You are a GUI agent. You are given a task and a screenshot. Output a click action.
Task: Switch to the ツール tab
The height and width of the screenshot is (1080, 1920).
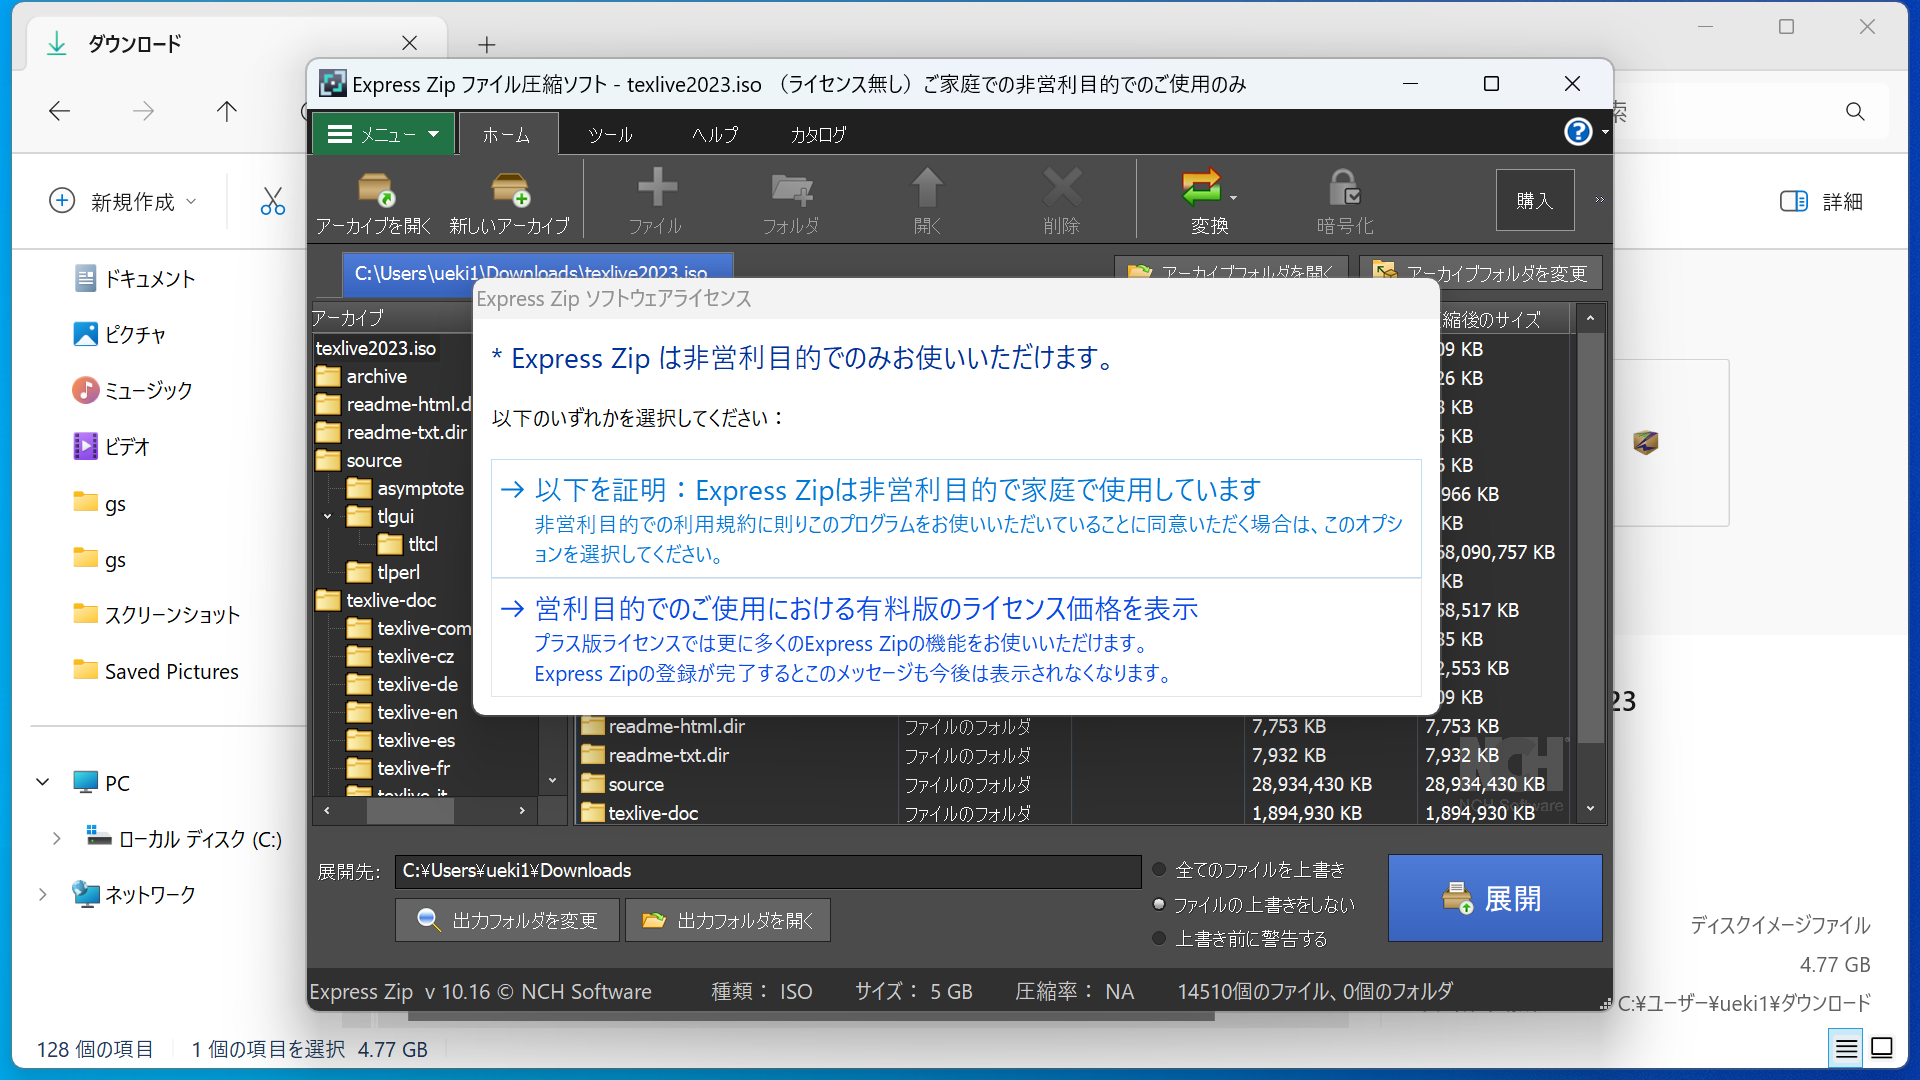point(610,133)
